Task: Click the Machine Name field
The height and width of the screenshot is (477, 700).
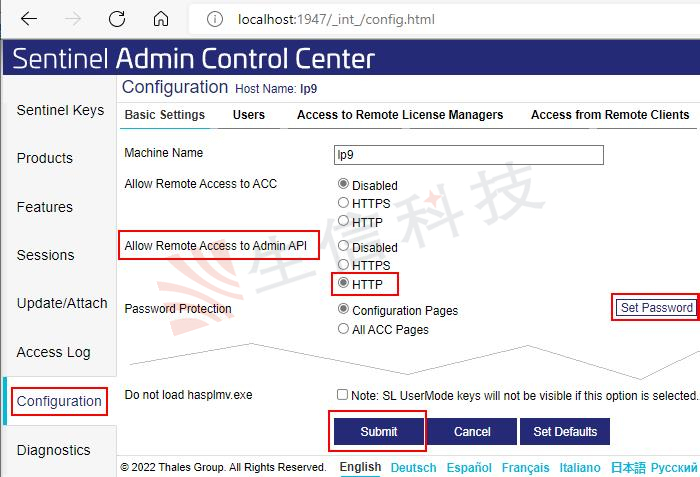Action: (469, 155)
